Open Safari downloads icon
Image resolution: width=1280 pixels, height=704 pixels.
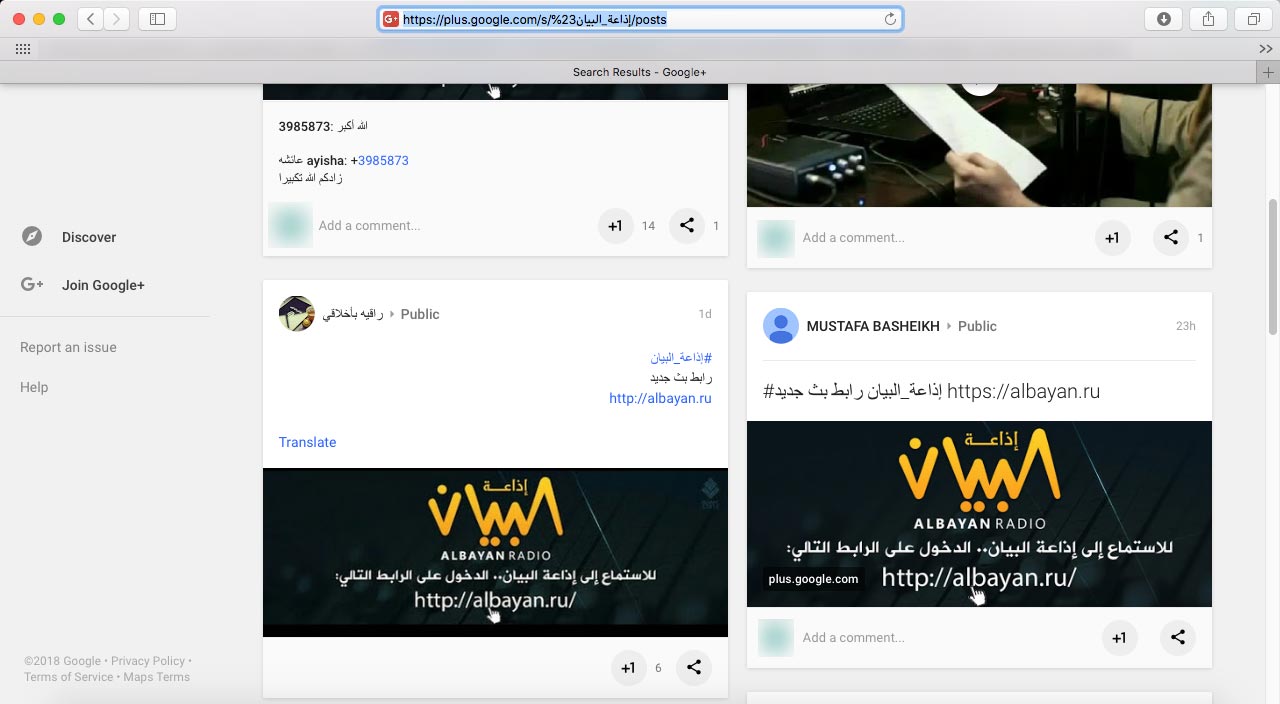[x=1163, y=19]
